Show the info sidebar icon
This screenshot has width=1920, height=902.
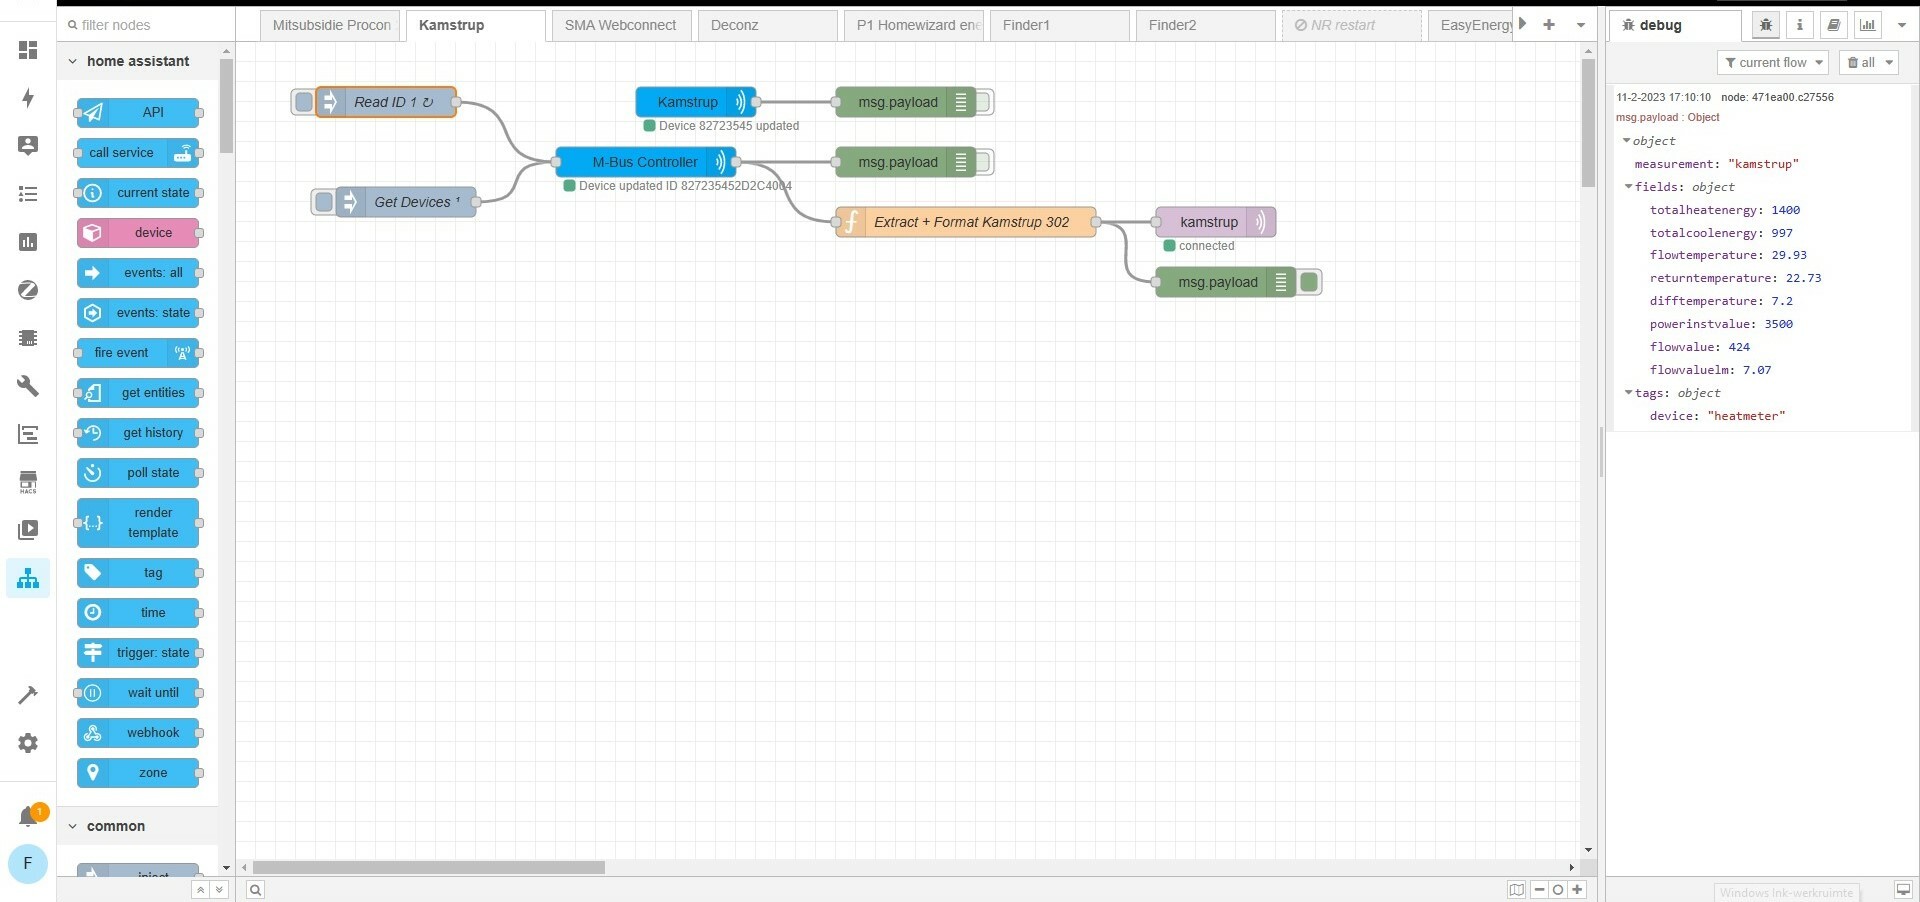(x=1800, y=25)
